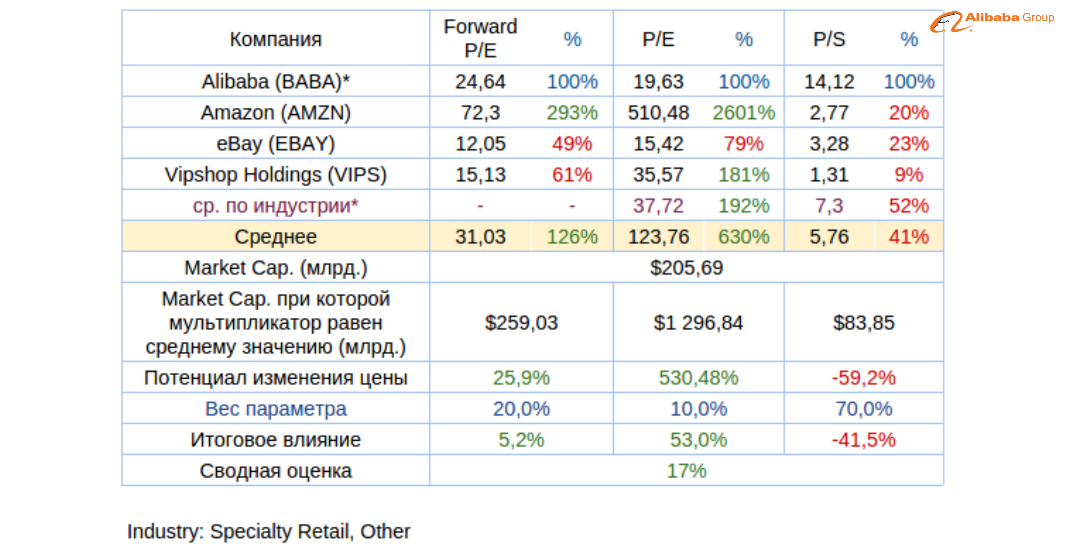Click the -41,5% итоговое влияние value
Image resolution: width=1065 pixels, height=553 pixels.
click(863, 440)
